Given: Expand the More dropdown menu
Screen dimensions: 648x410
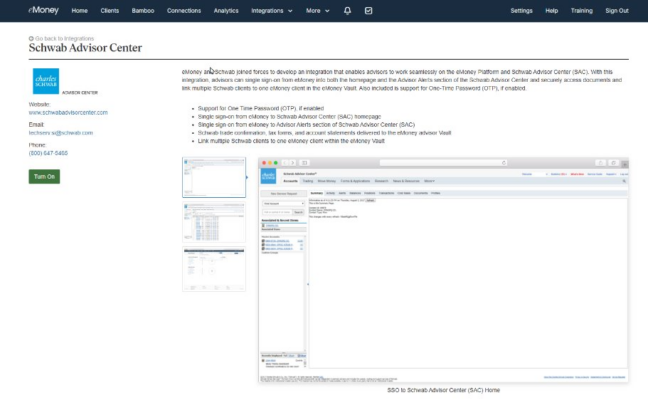Looking at the screenshot, I should tap(317, 11).
